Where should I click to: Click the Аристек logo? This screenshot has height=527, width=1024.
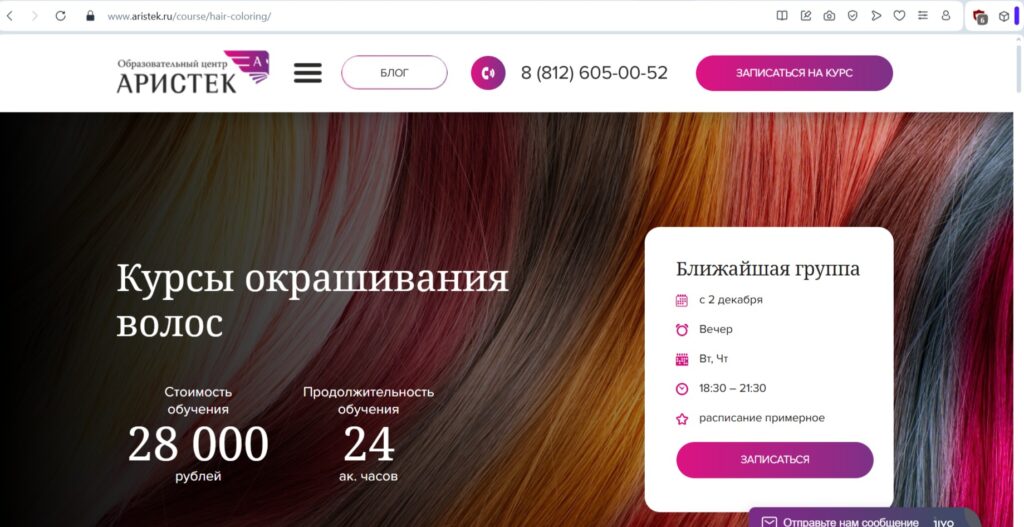click(x=193, y=72)
